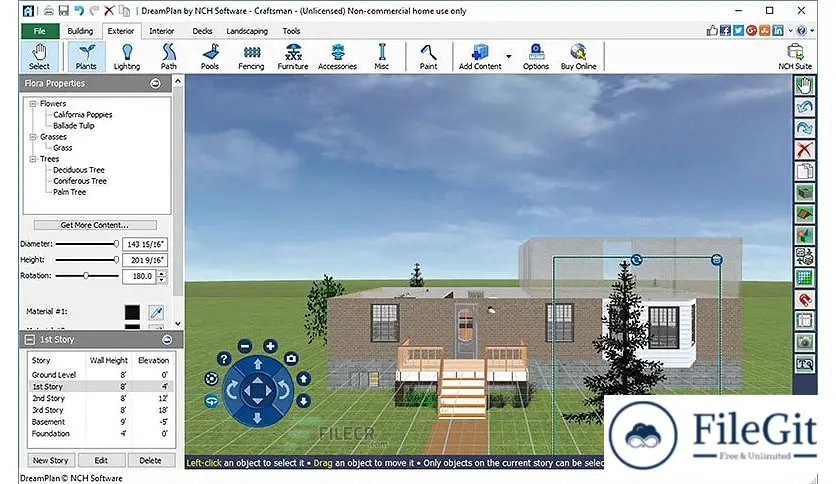Click the zoom-out minus button on navigation wheel

tap(245, 346)
